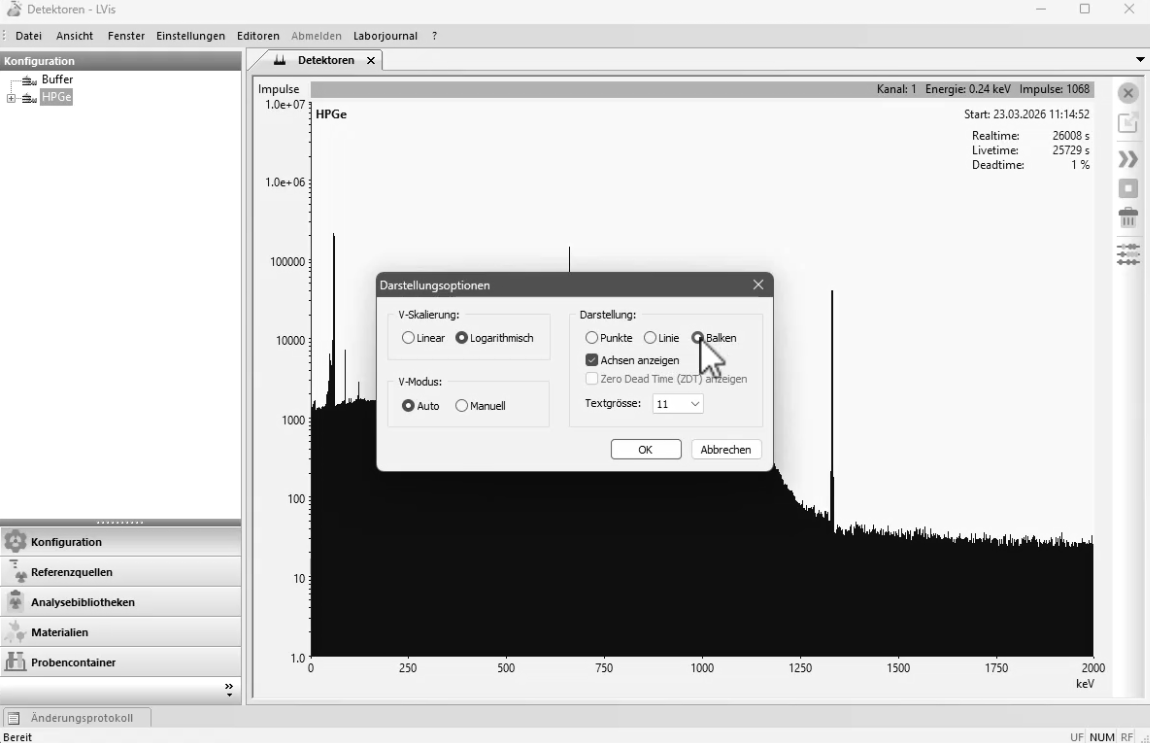Select Manuell V-Modus option
The width and height of the screenshot is (1150, 743).
(x=461, y=406)
